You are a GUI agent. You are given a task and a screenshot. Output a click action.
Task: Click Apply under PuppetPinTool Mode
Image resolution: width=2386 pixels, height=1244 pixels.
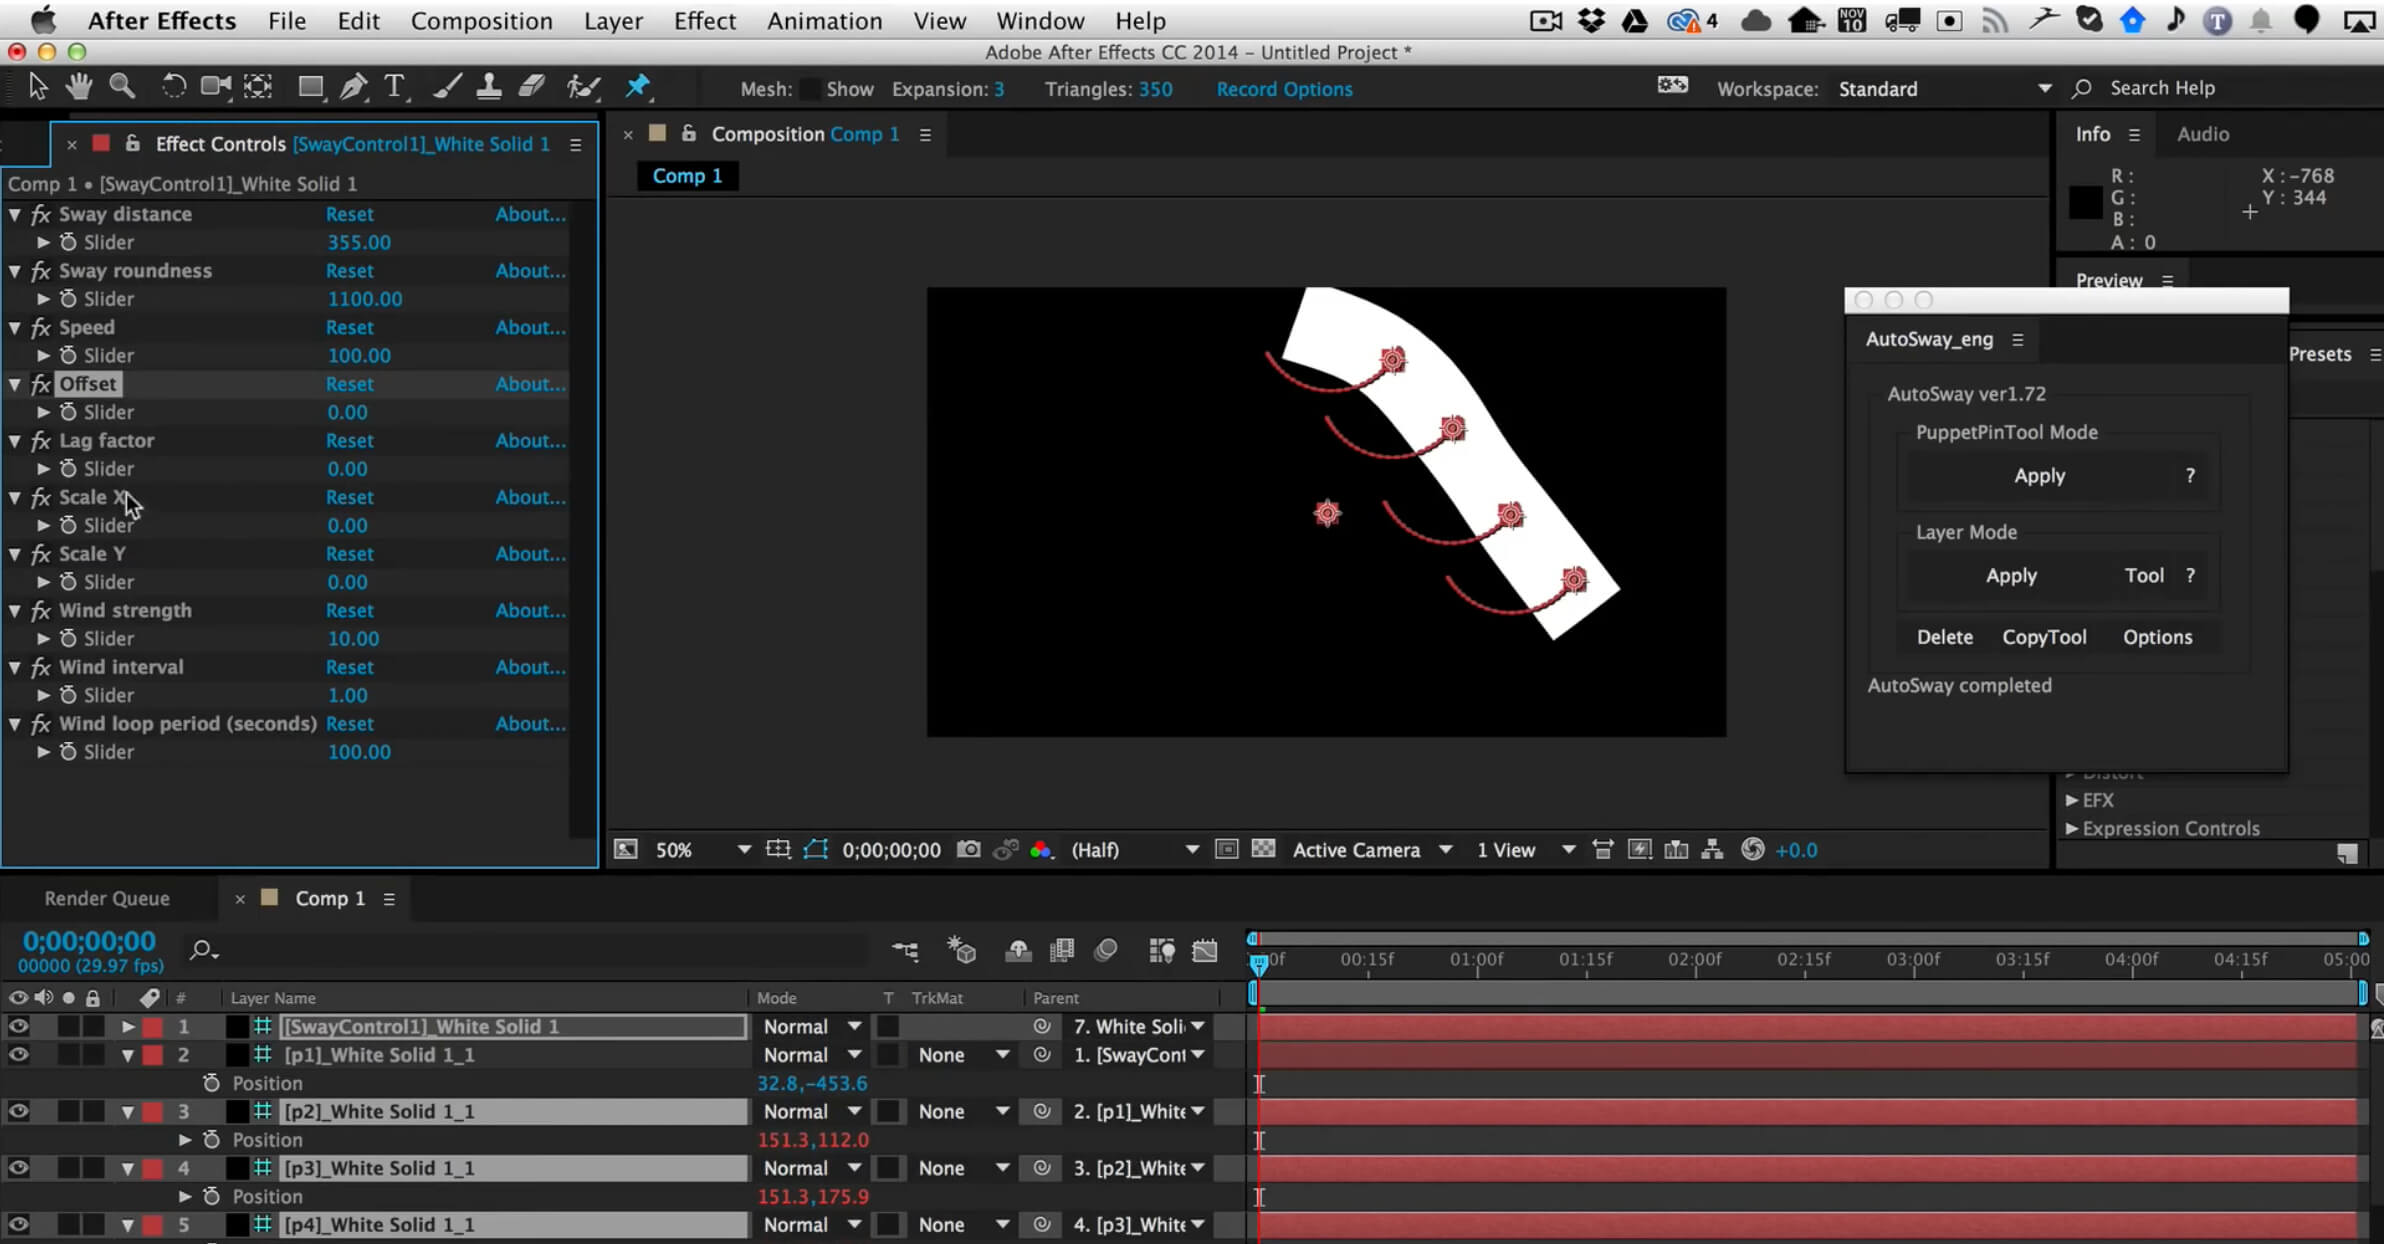pyautogui.click(x=2040, y=476)
